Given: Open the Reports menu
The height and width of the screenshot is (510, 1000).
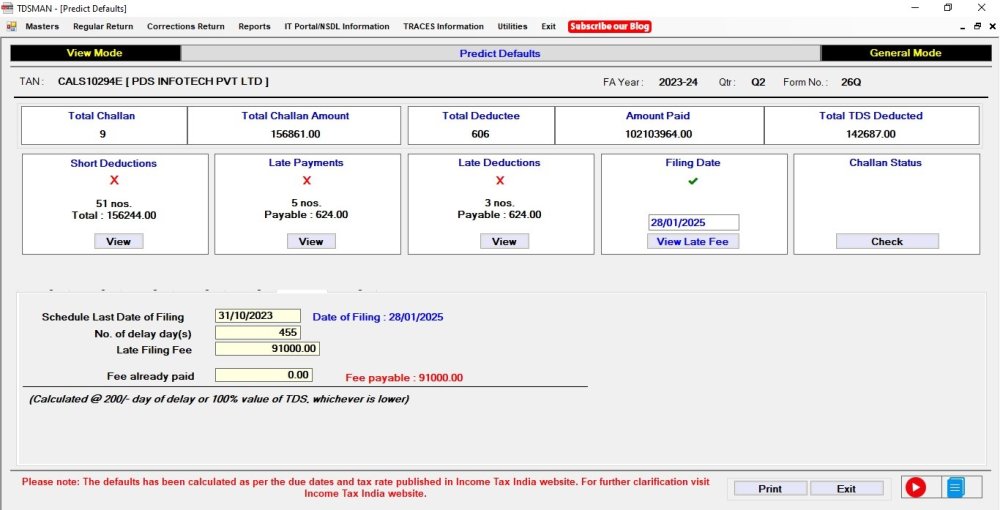Looking at the screenshot, I should (x=254, y=26).
